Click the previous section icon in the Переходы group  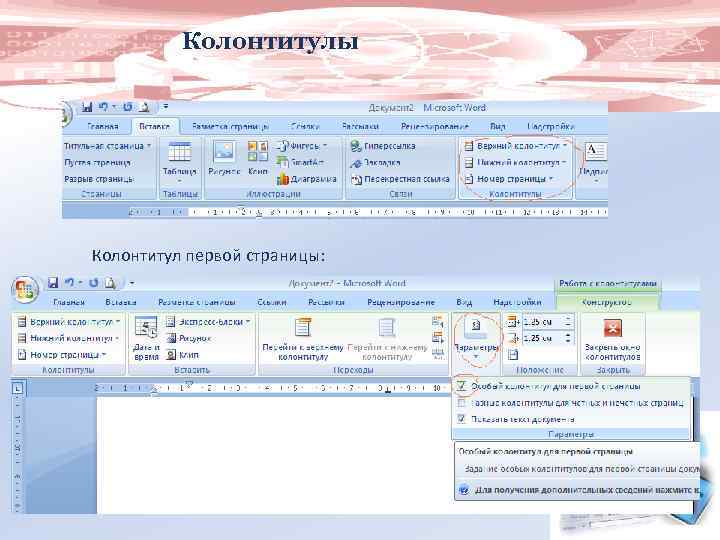click(438, 322)
